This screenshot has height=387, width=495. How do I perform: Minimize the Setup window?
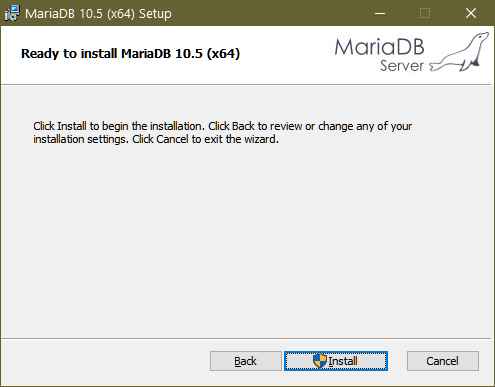tap(380, 13)
